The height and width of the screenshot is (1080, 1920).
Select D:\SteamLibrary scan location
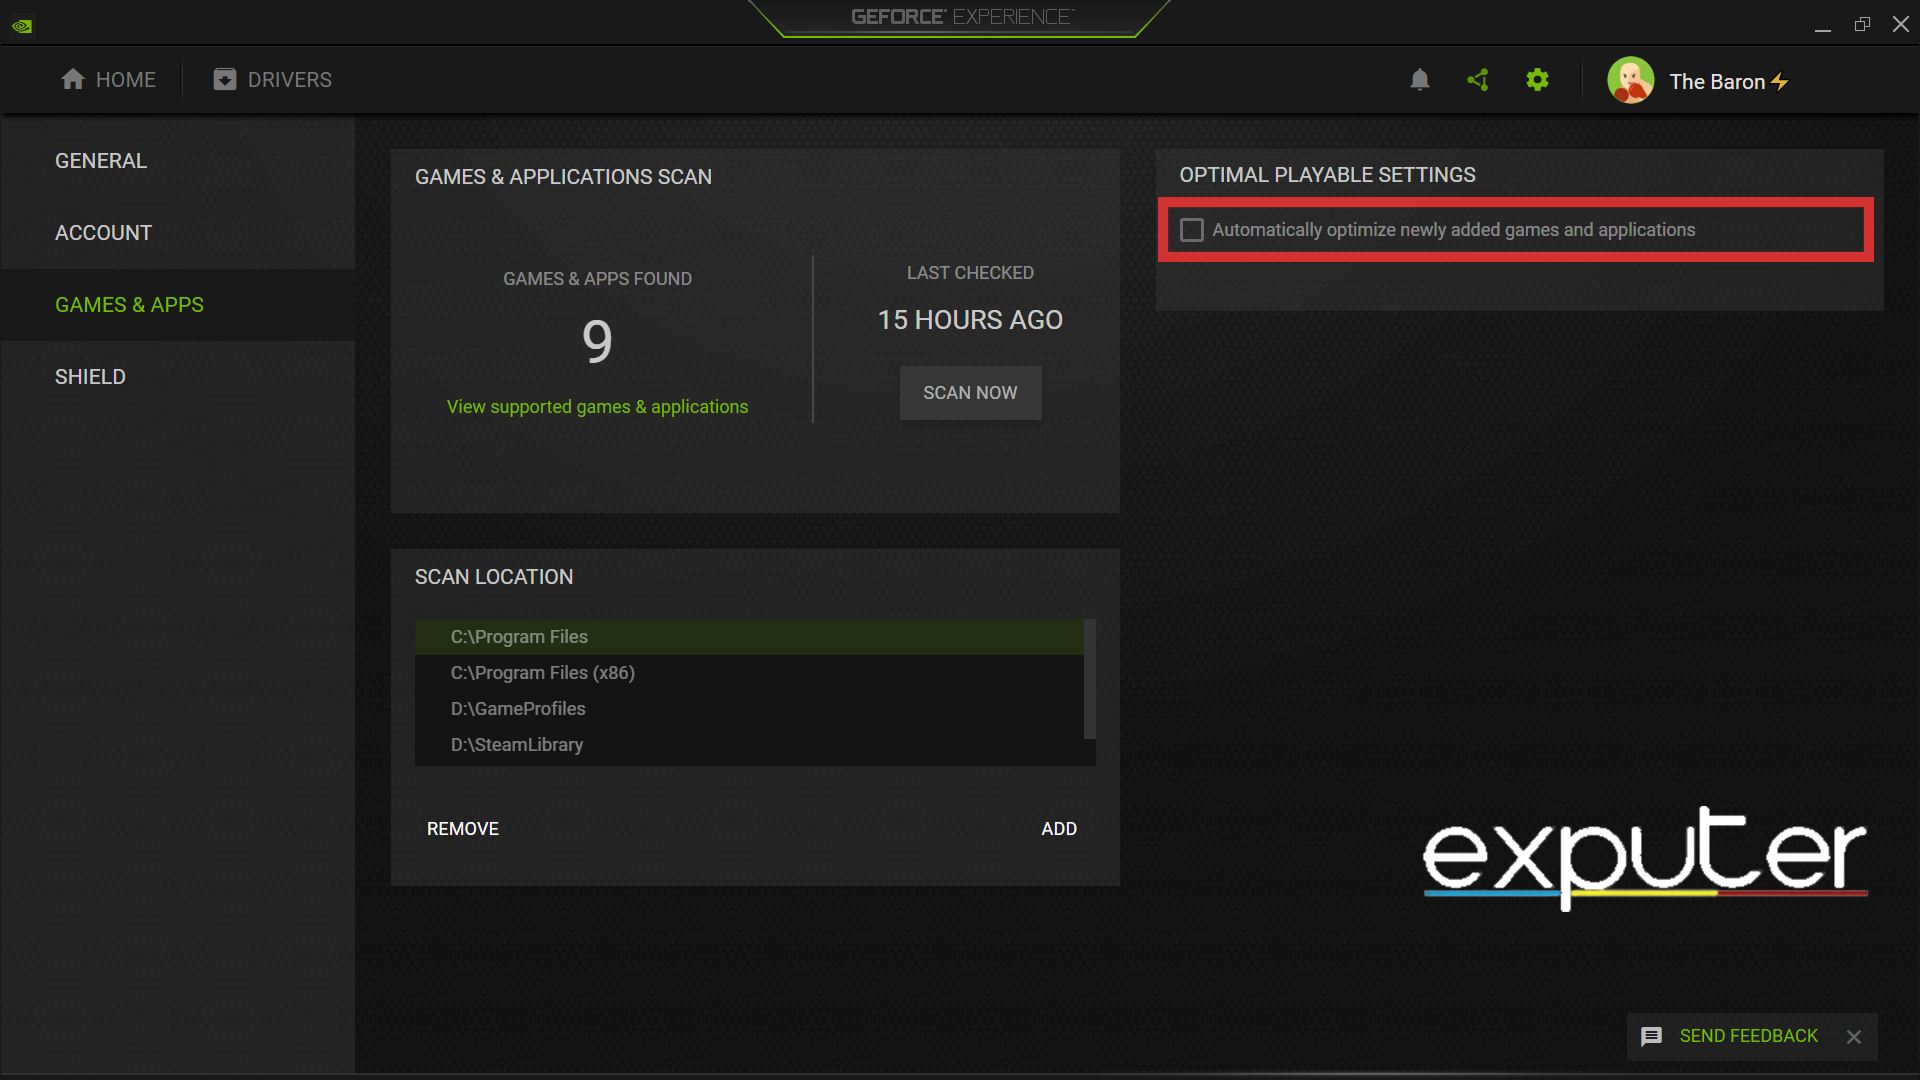pyautogui.click(x=516, y=744)
